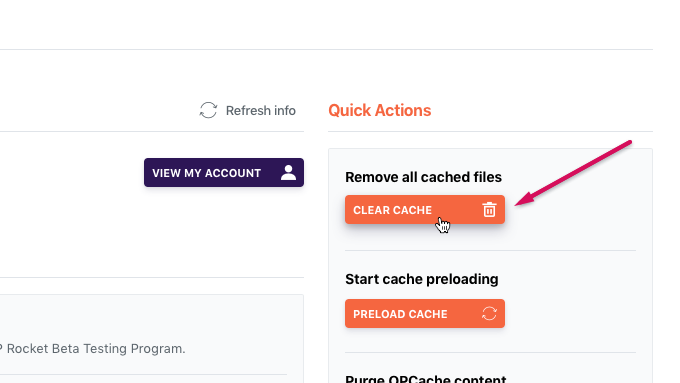Select the Quick Actions heading

tap(379, 110)
